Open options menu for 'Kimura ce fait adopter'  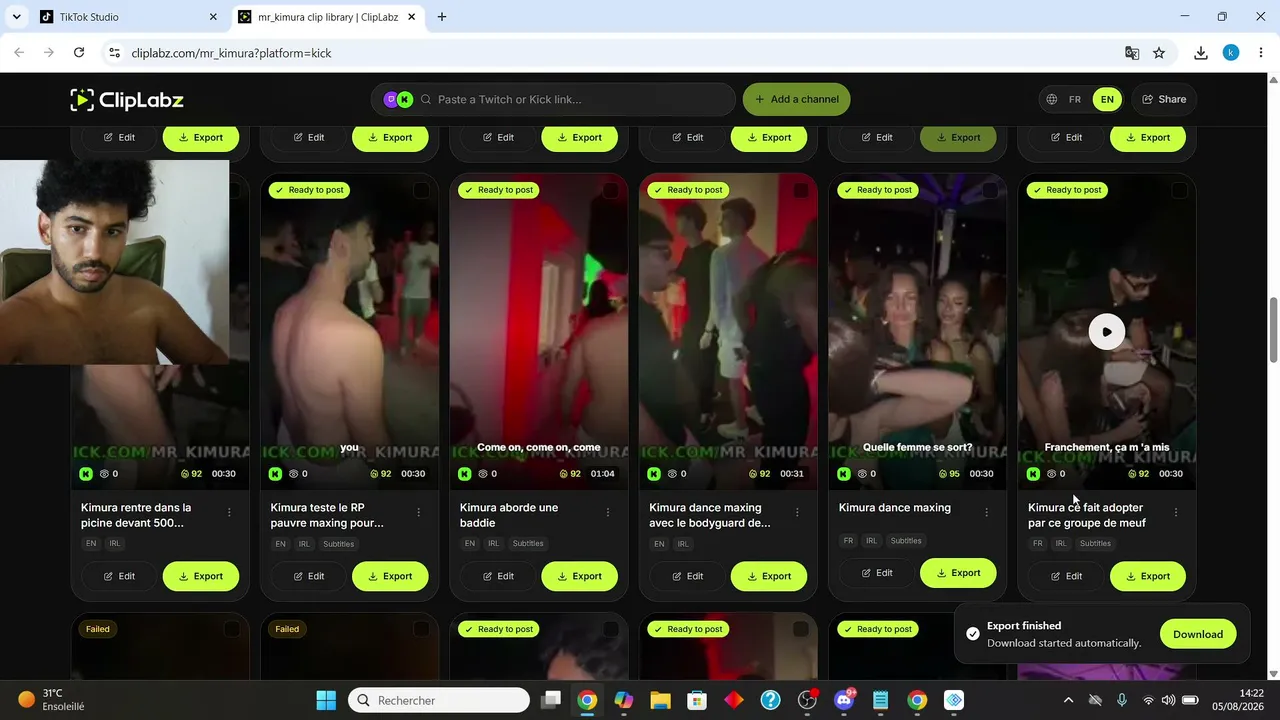coord(1176,512)
